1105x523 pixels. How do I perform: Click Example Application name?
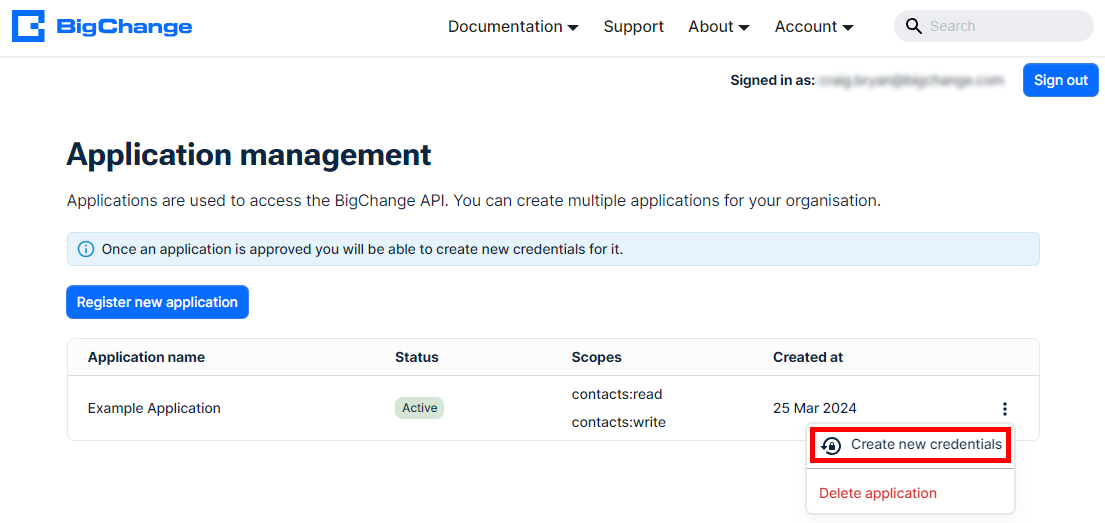click(x=154, y=408)
